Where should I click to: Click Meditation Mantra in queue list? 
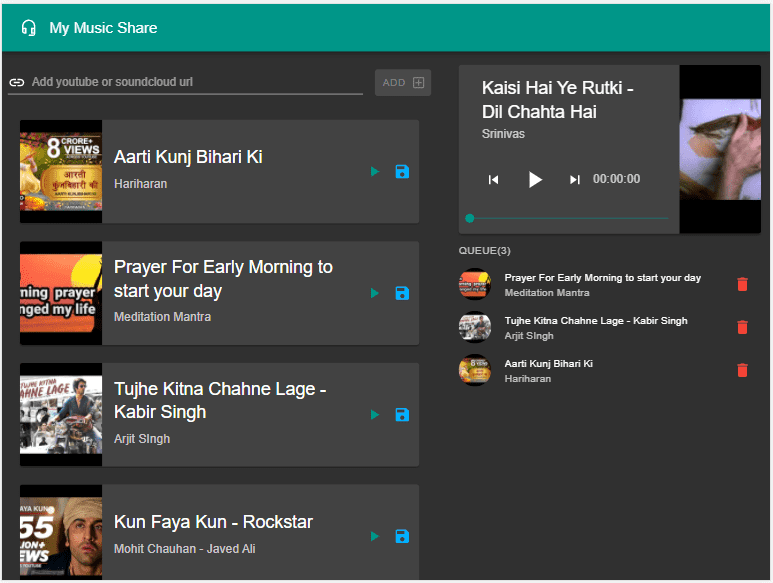click(x=547, y=293)
